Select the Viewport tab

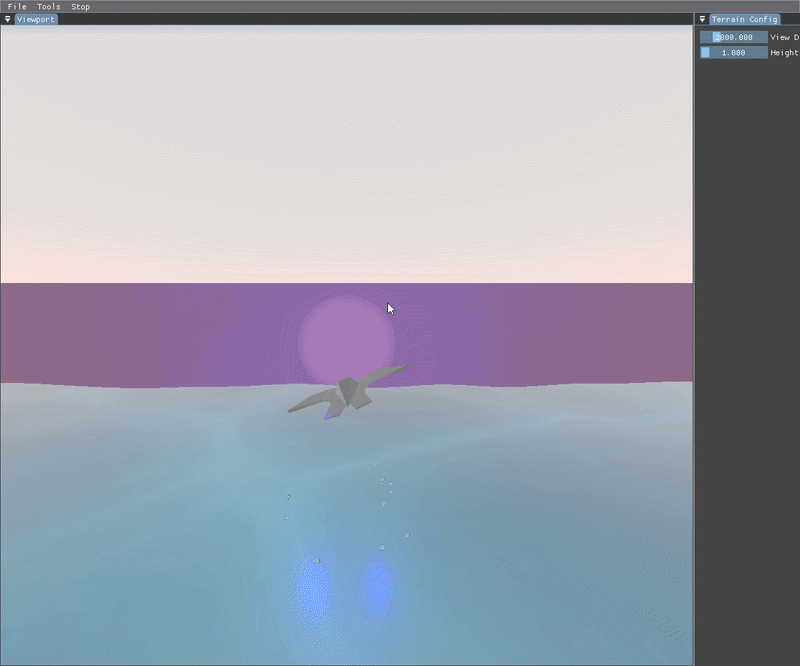click(x=36, y=19)
